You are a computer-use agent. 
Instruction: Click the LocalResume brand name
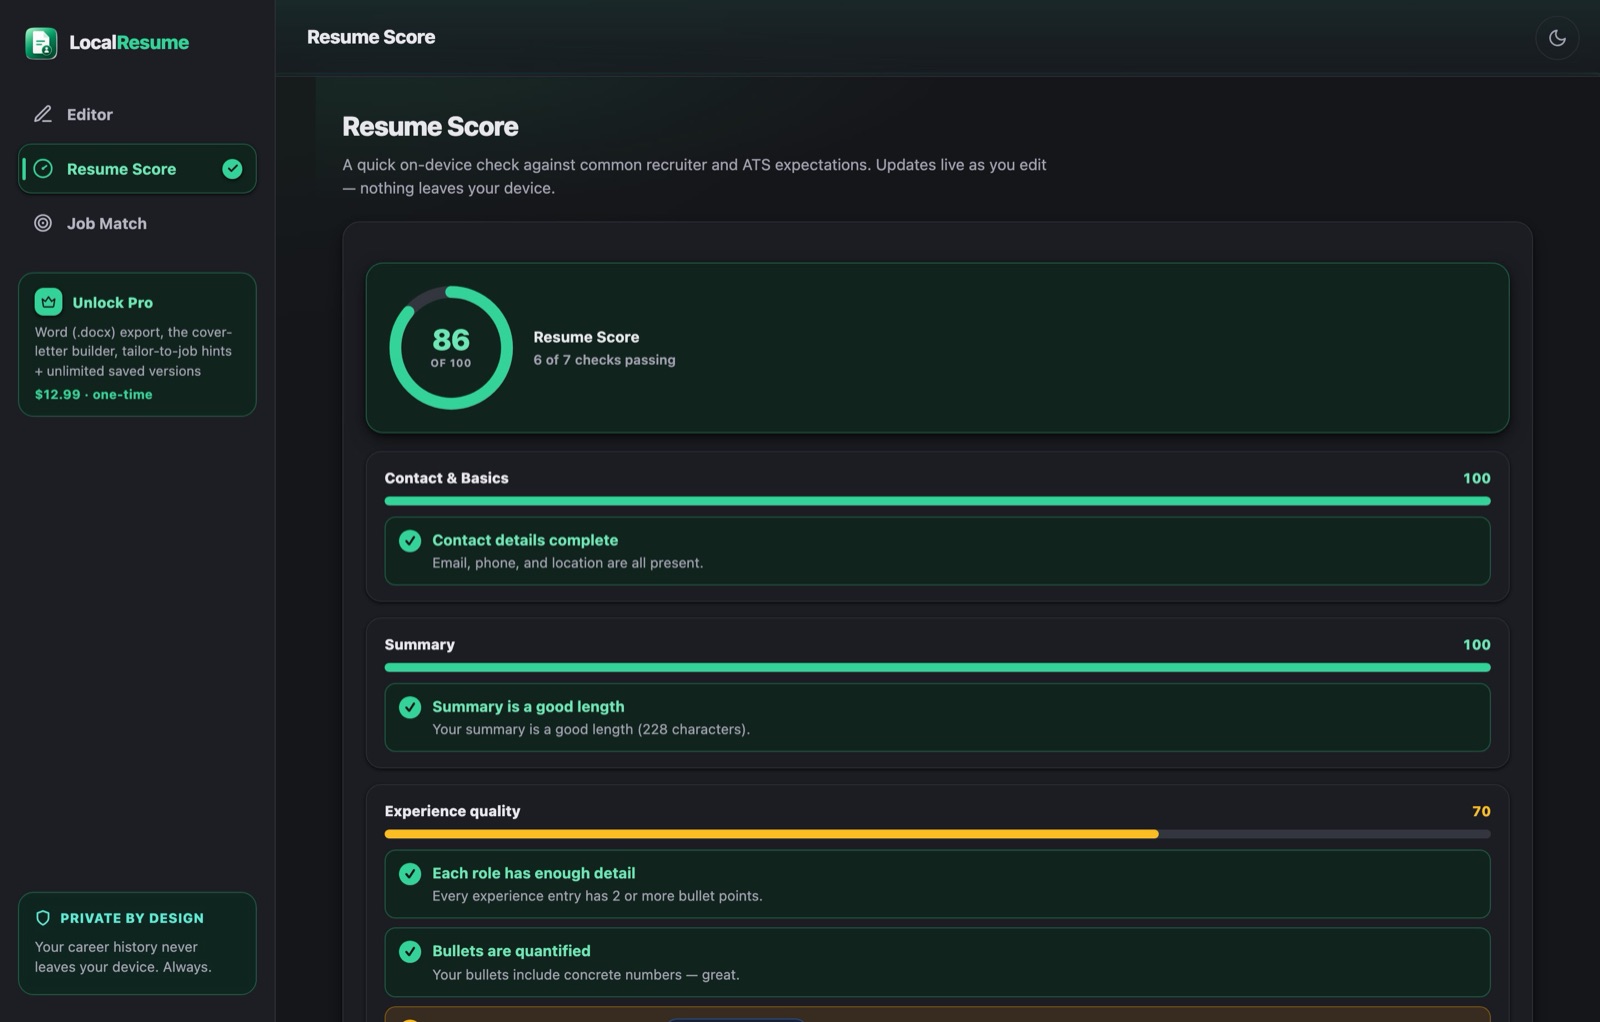pos(129,42)
